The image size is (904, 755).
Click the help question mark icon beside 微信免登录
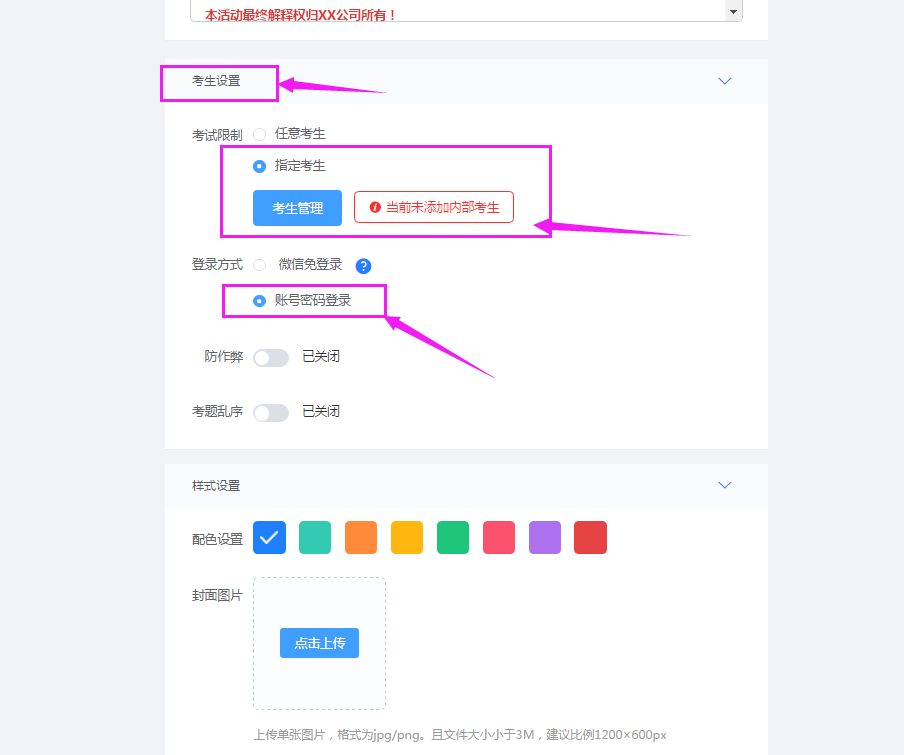click(x=363, y=266)
